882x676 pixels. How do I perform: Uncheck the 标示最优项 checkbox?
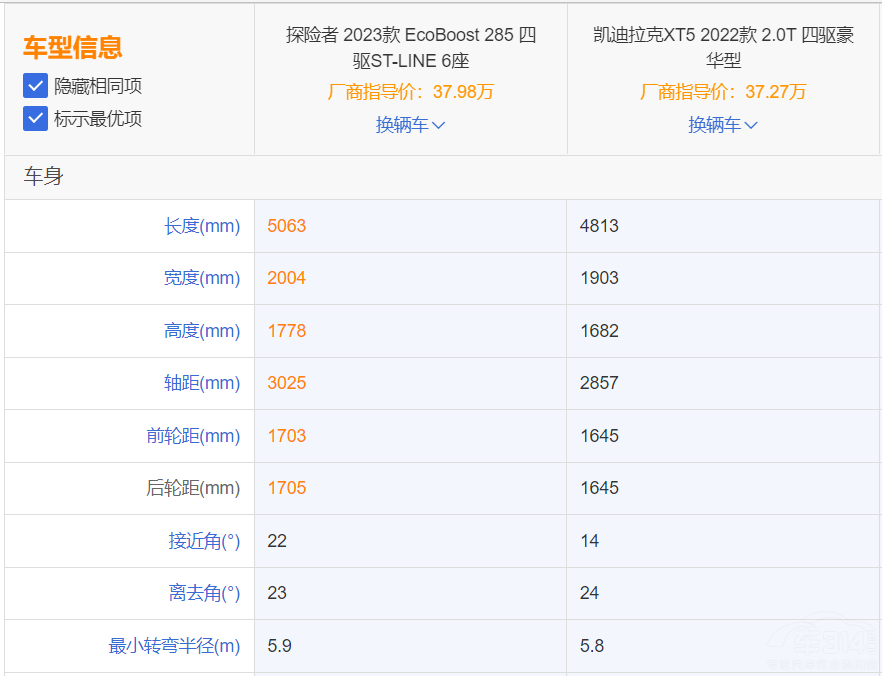coord(36,119)
